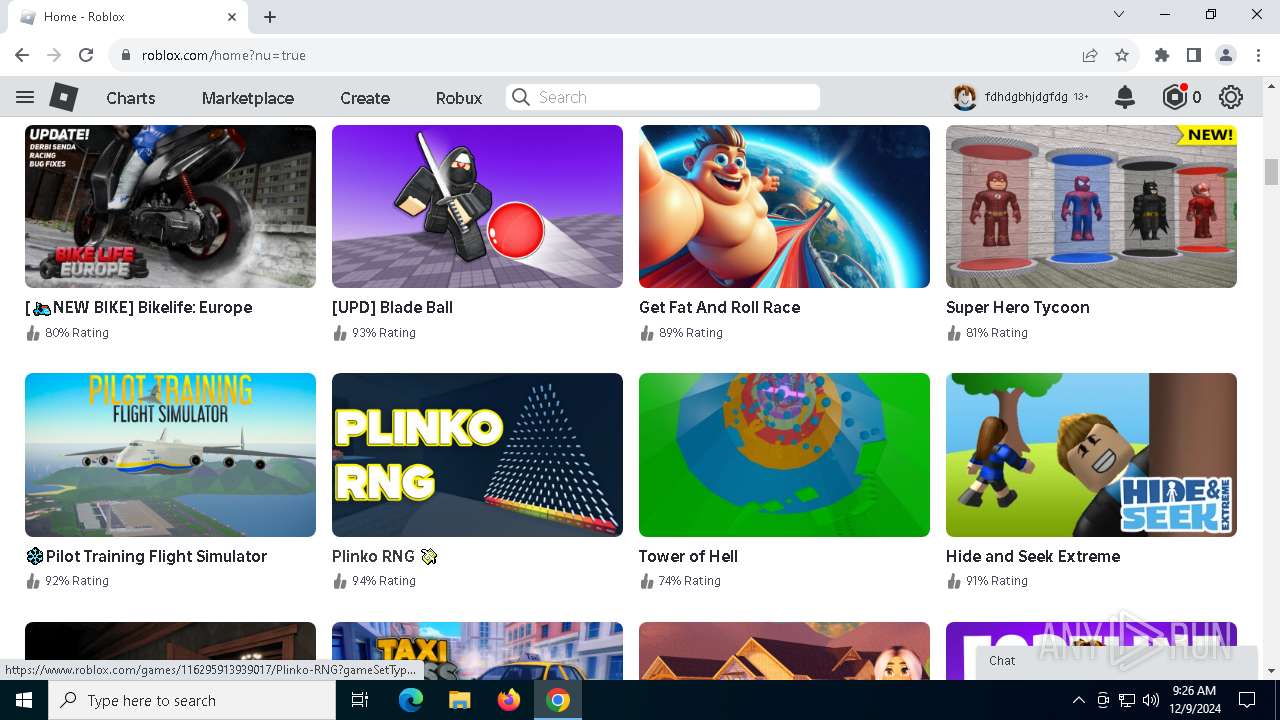Click the '80% Rating' text under Bikelife
The image size is (1280, 720).
pyautogui.click(x=77, y=333)
